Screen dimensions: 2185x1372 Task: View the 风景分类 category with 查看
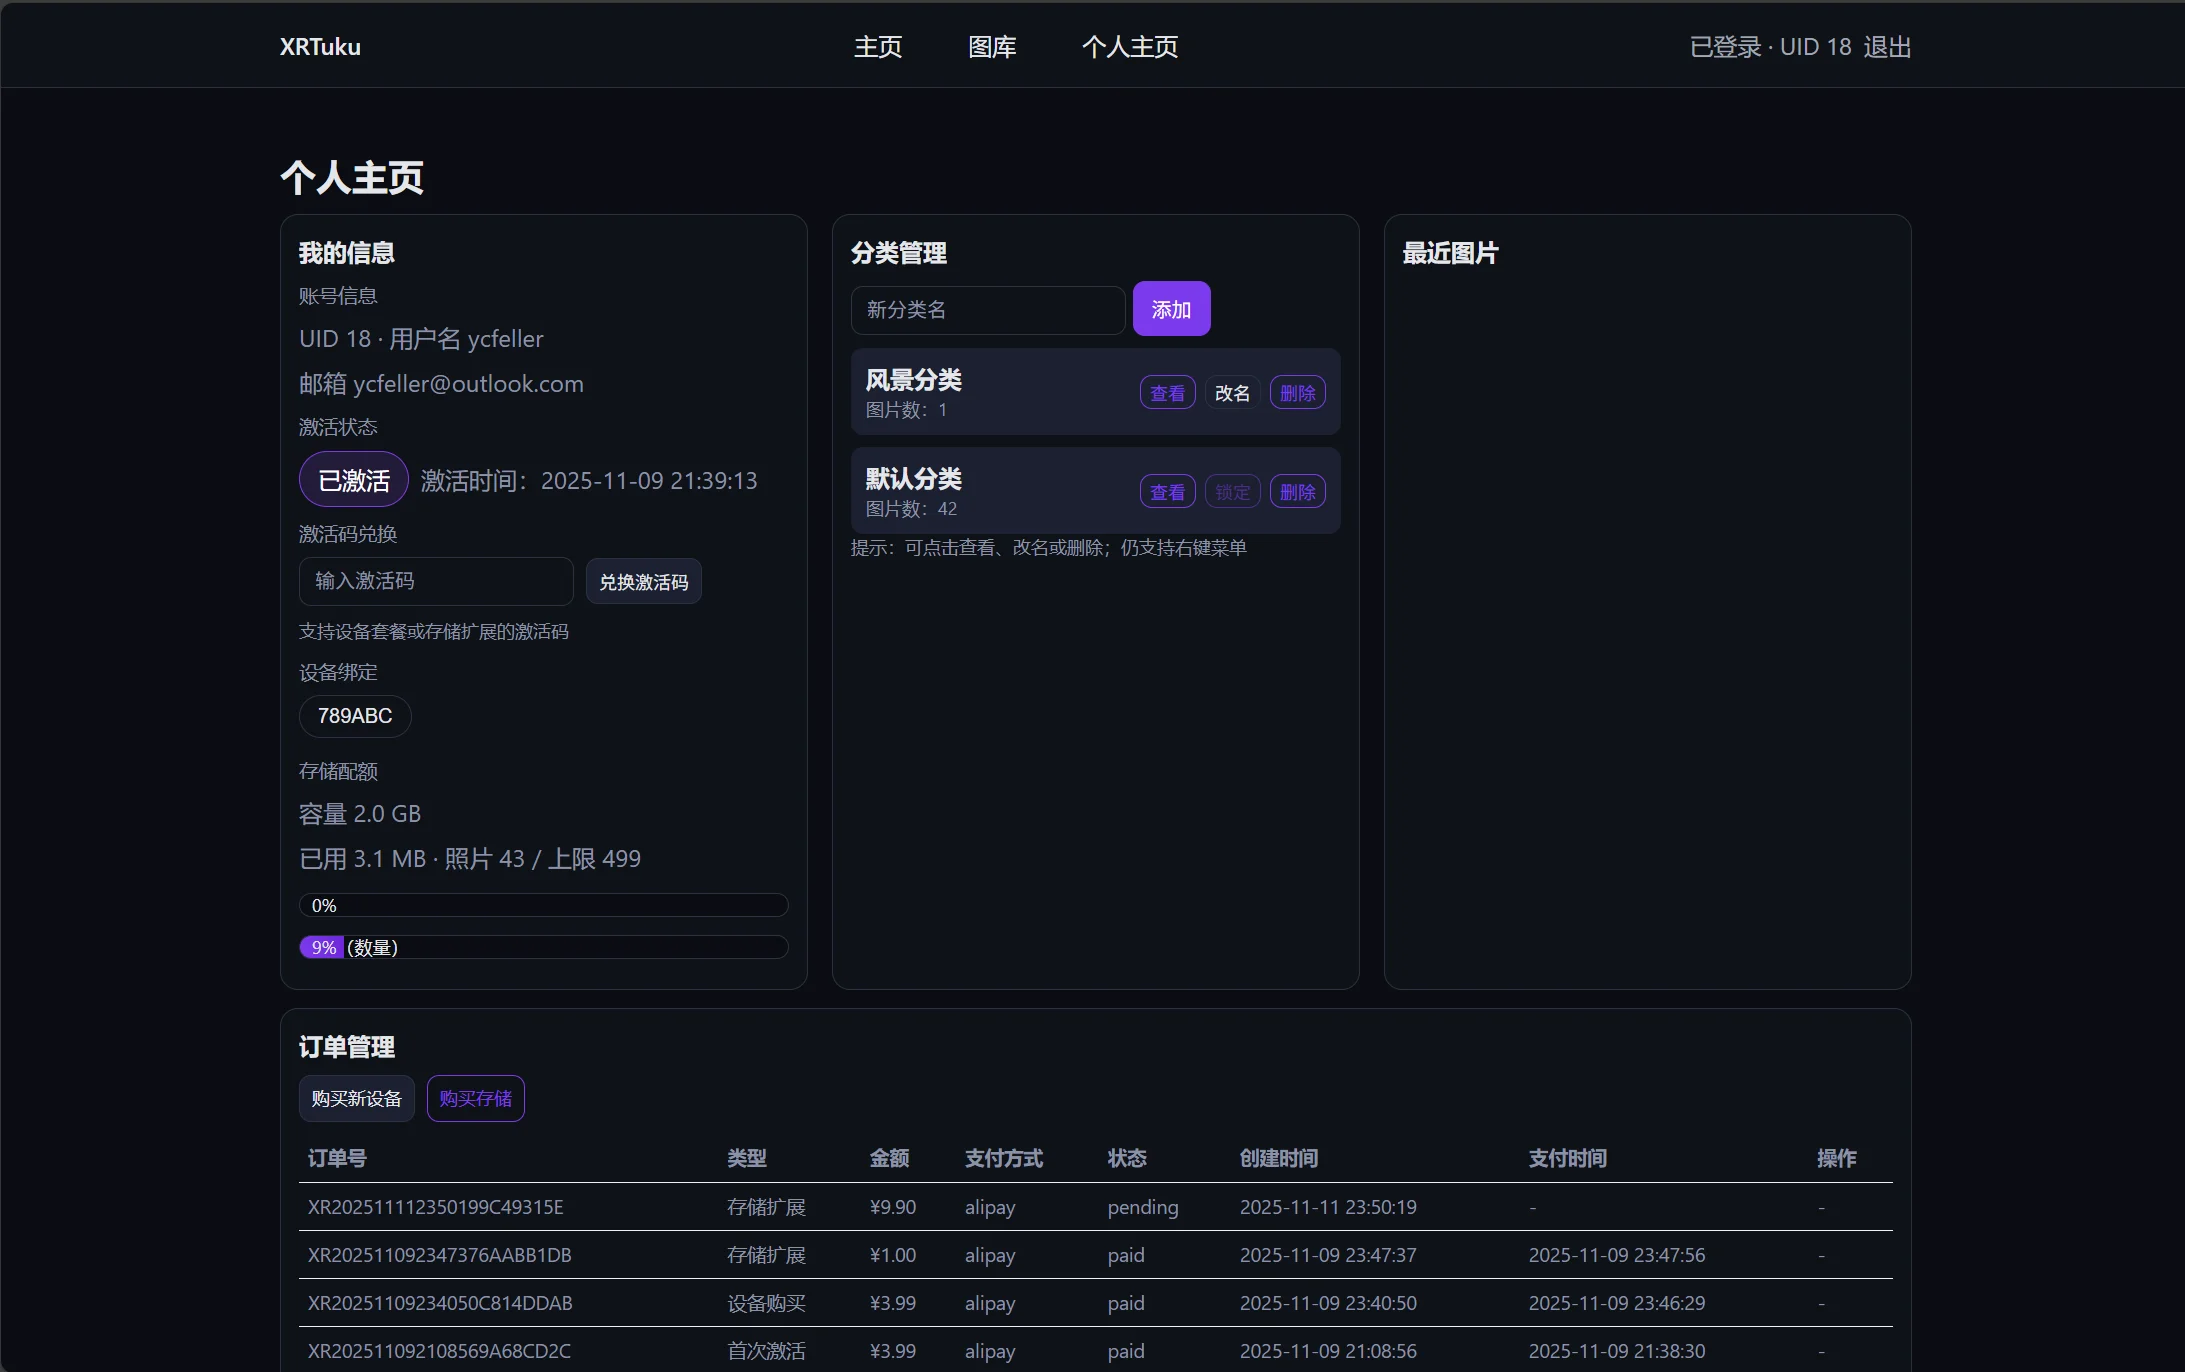click(1166, 393)
